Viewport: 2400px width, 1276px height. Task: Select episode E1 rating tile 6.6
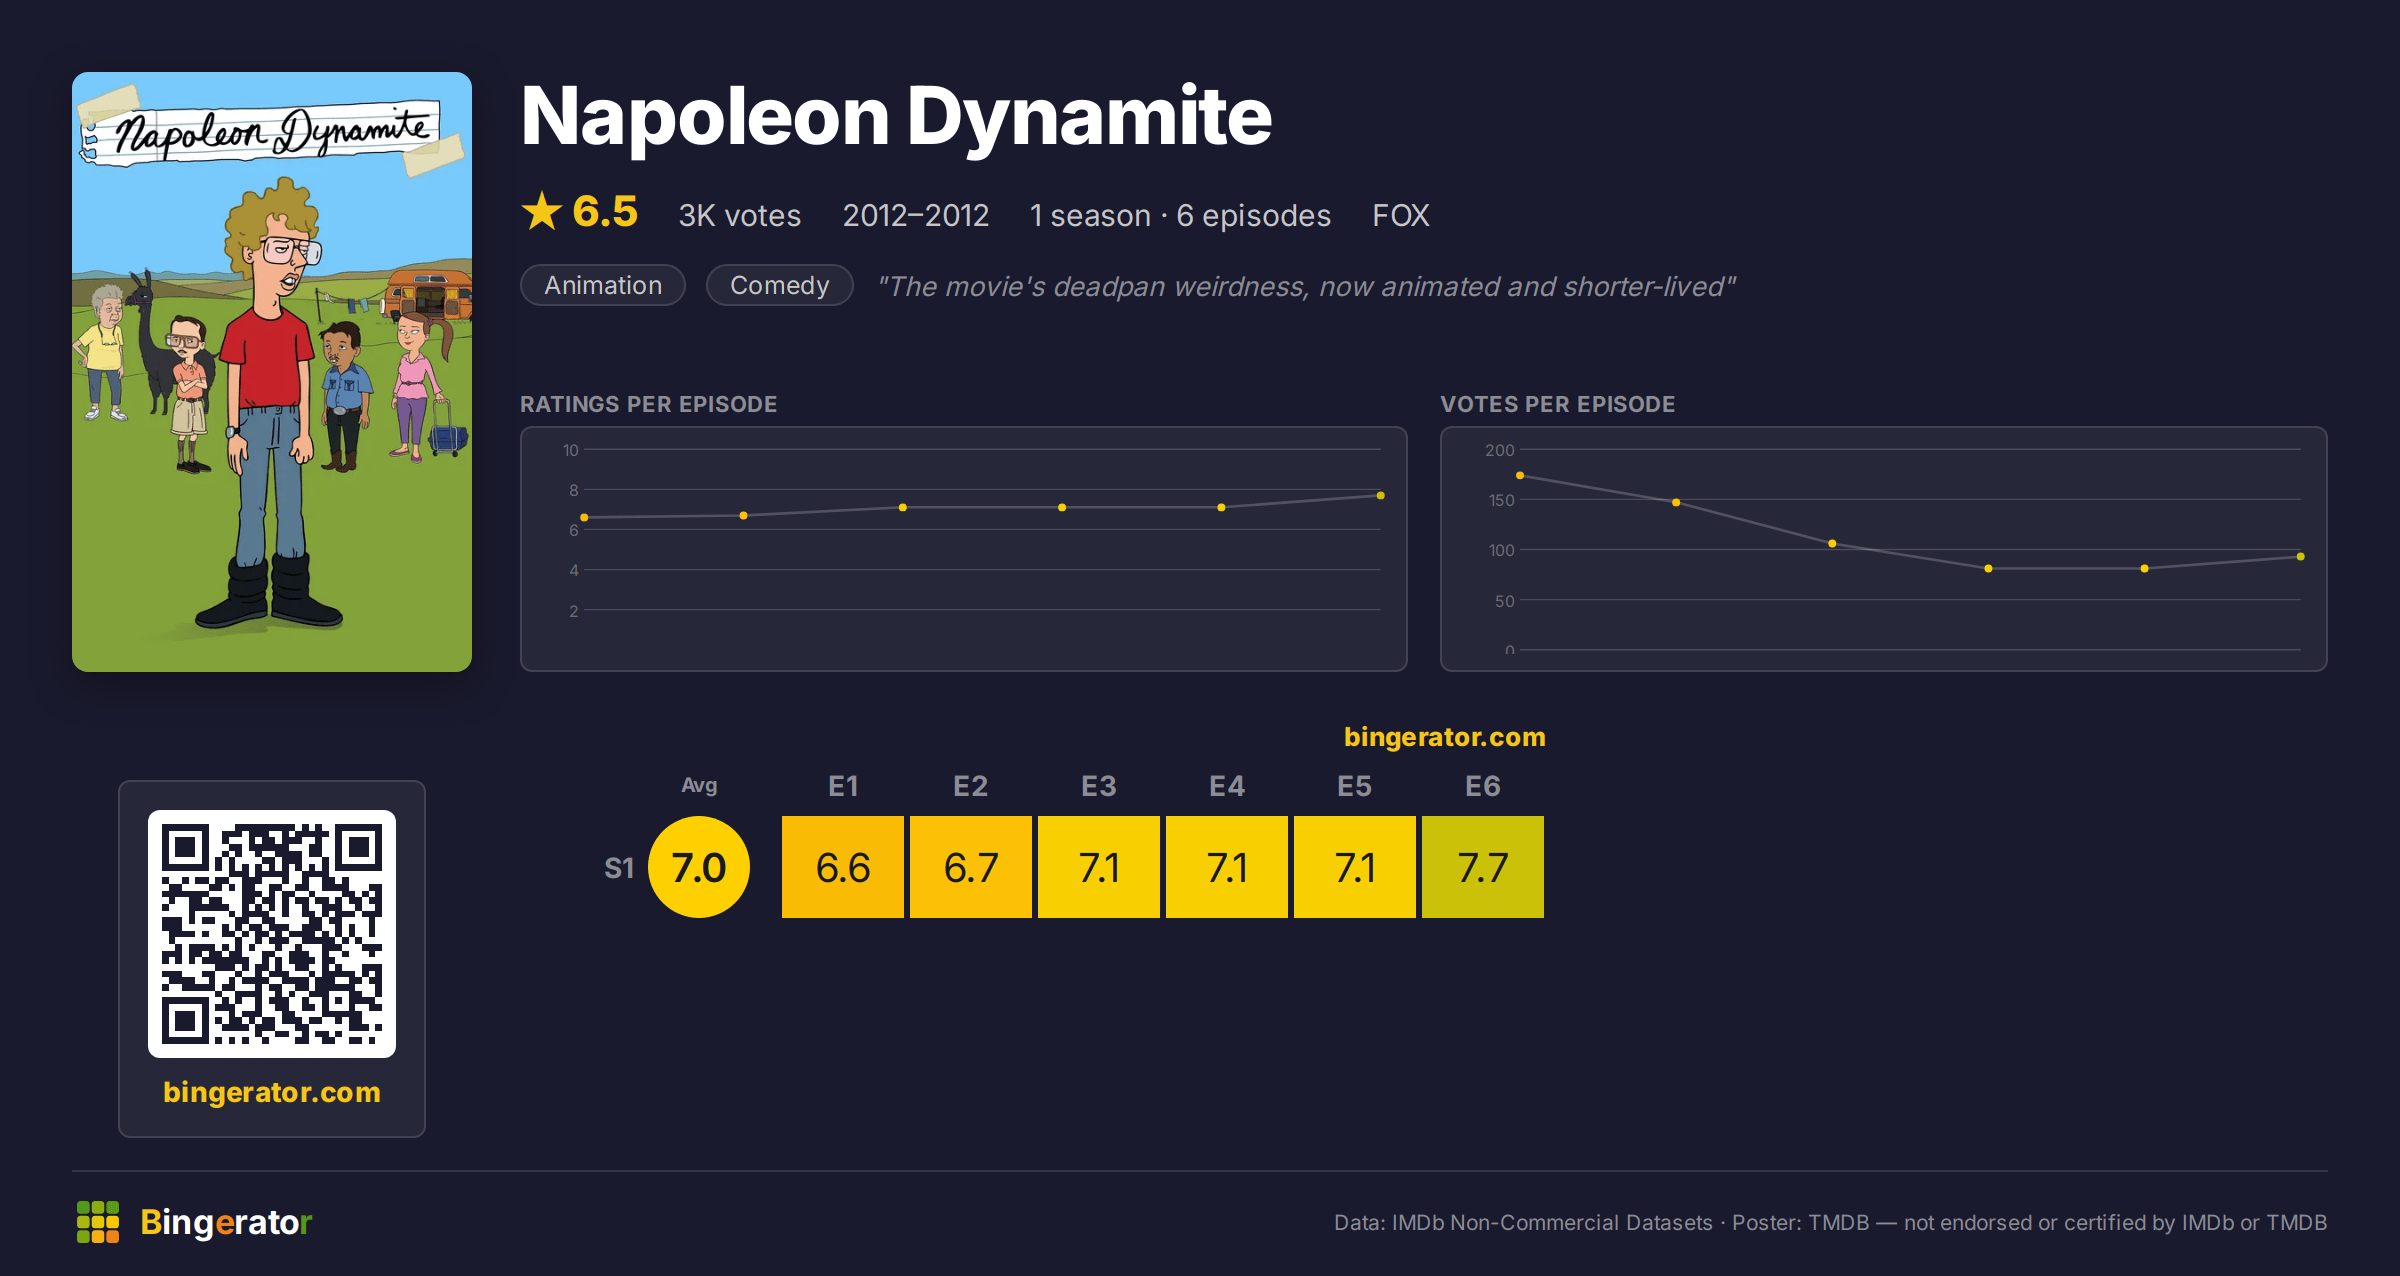coord(843,867)
